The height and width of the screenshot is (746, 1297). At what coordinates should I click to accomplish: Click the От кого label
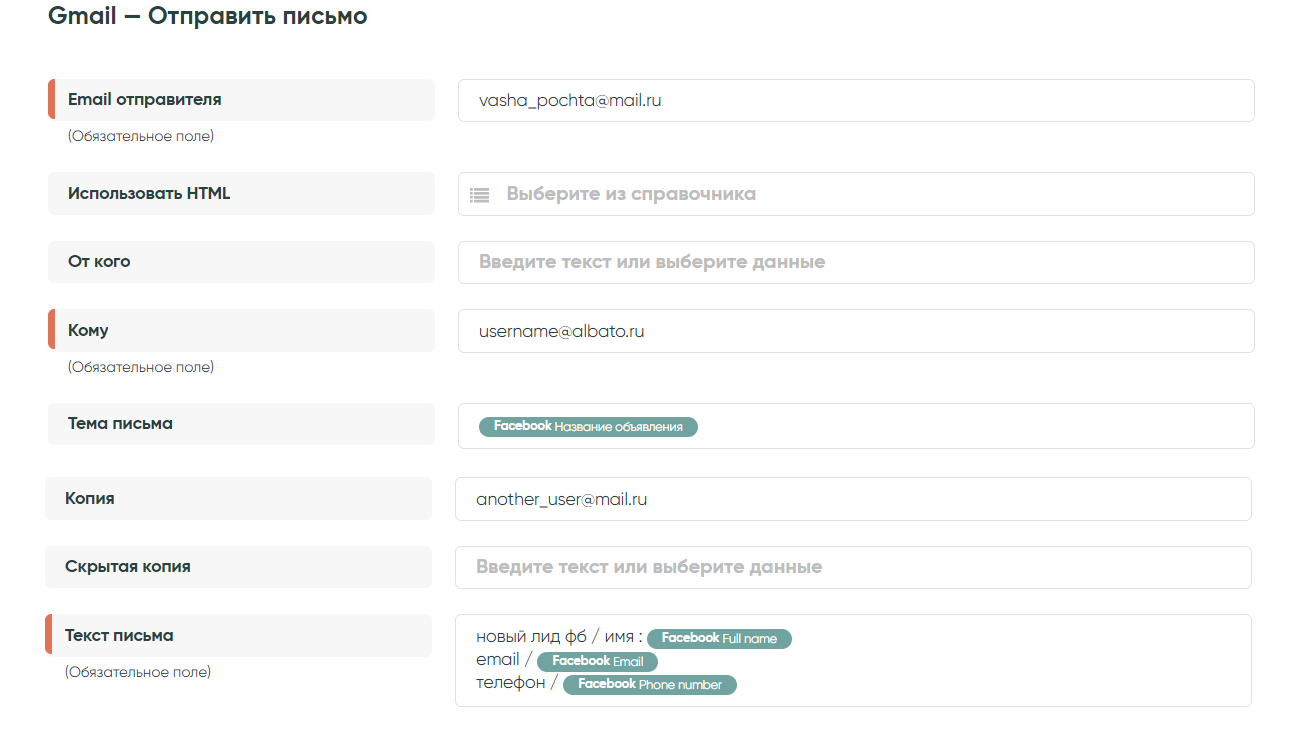point(99,262)
